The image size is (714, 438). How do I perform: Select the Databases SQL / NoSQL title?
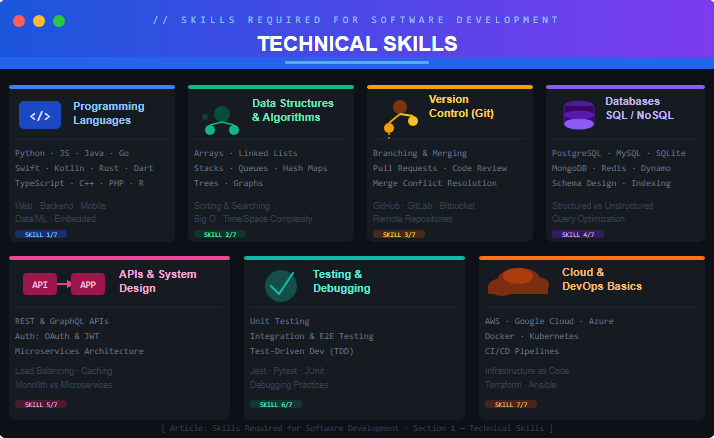coord(639,108)
